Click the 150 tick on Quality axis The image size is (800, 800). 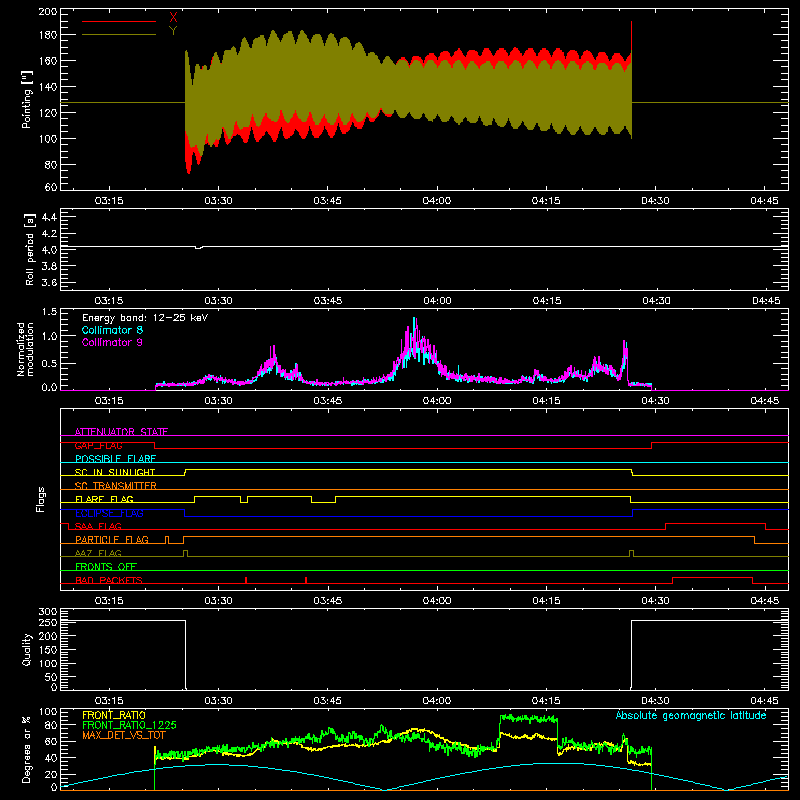[x=47, y=650]
